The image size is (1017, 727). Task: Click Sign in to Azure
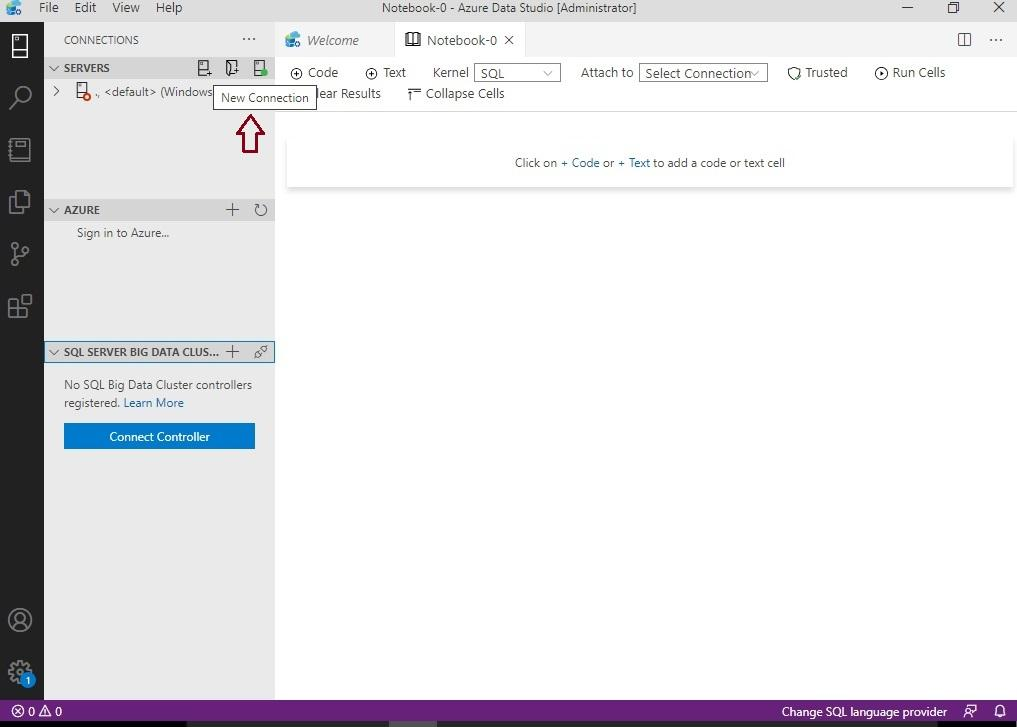(123, 233)
